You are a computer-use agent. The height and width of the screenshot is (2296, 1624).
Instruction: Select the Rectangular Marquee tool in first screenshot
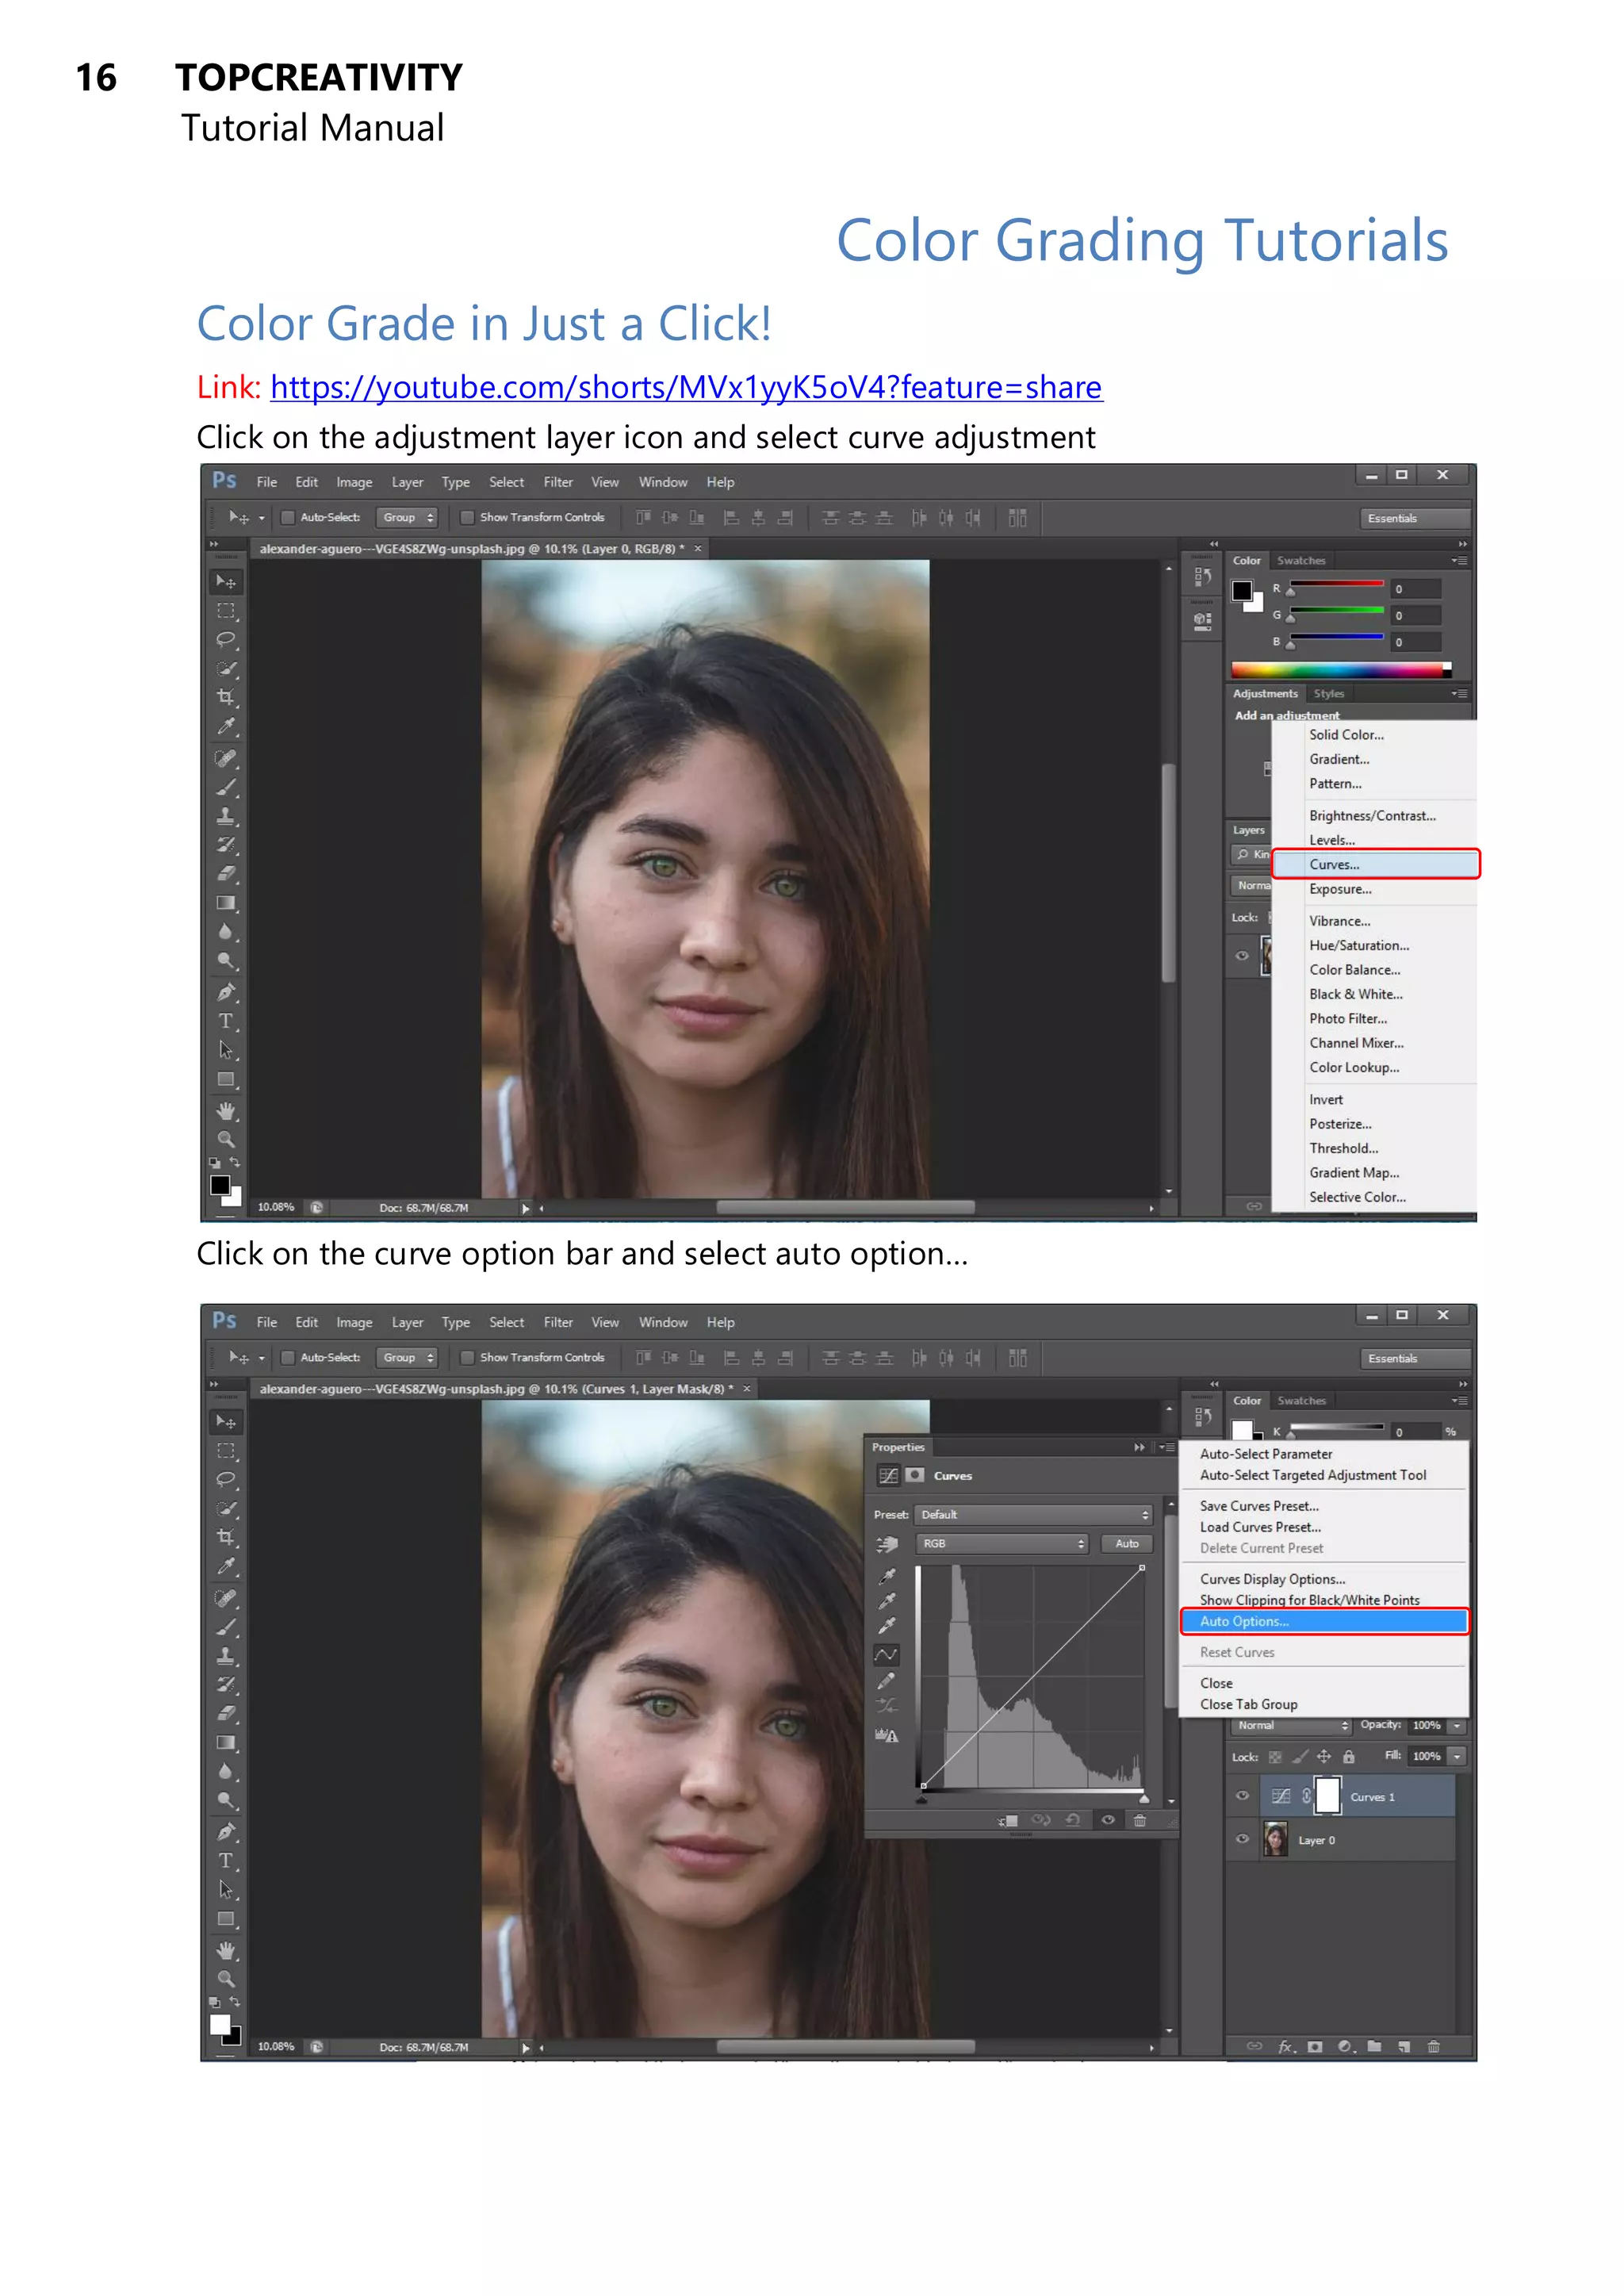tap(226, 611)
